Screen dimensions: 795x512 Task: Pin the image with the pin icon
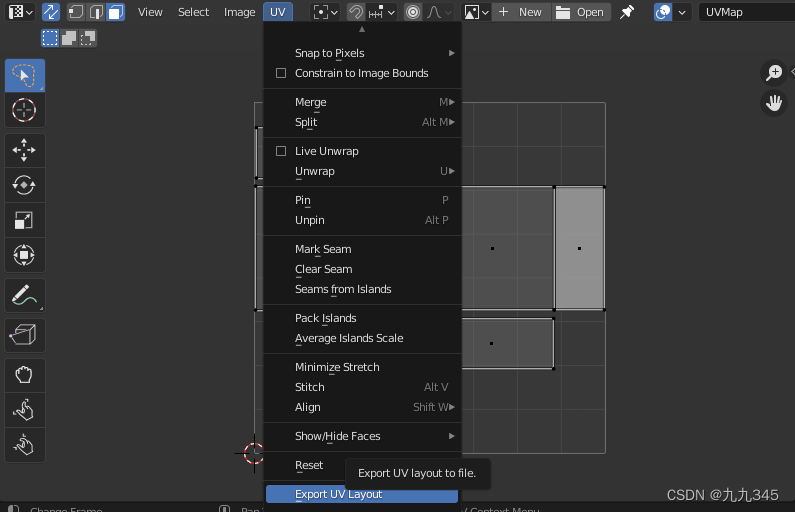coord(627,12)
